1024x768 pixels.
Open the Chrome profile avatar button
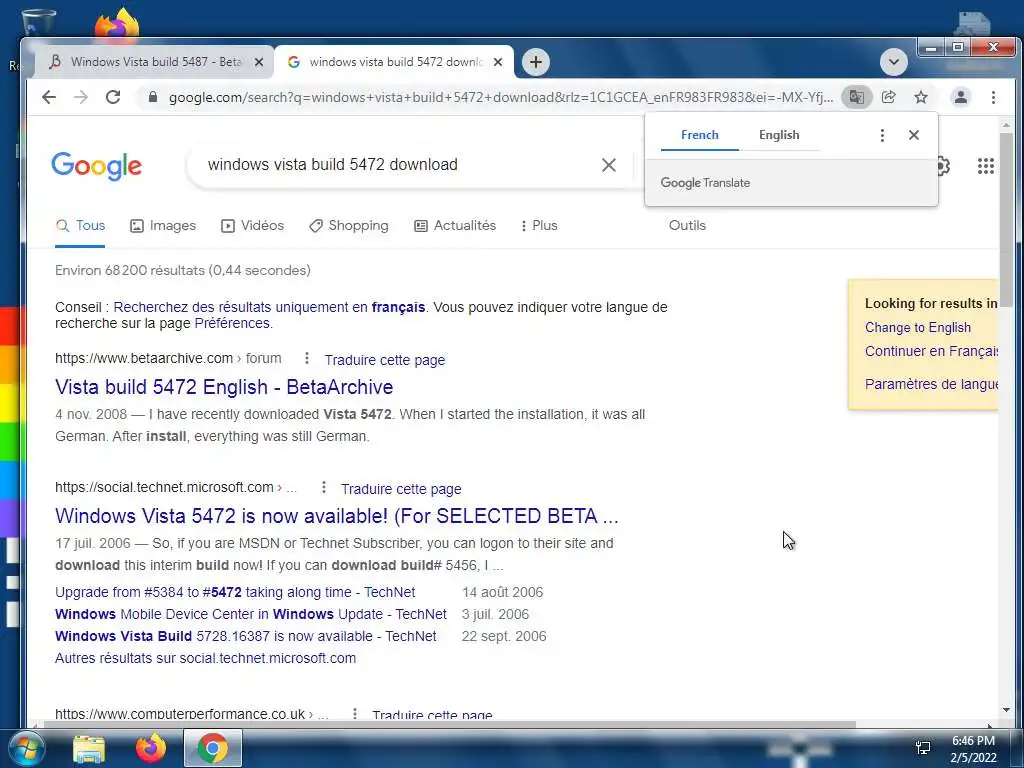click(x=961, y=97)
